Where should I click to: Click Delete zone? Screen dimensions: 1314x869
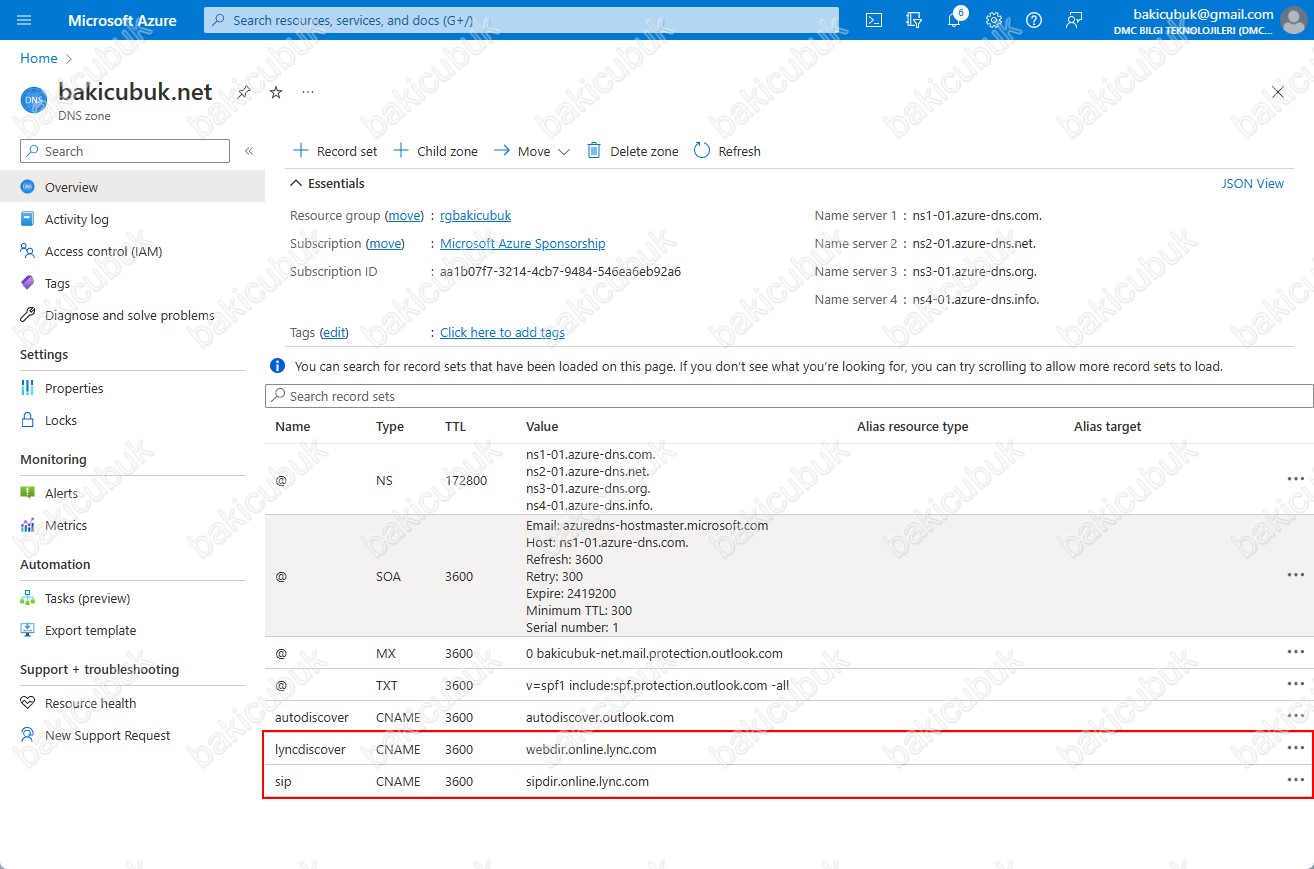[x=632, y=151]
